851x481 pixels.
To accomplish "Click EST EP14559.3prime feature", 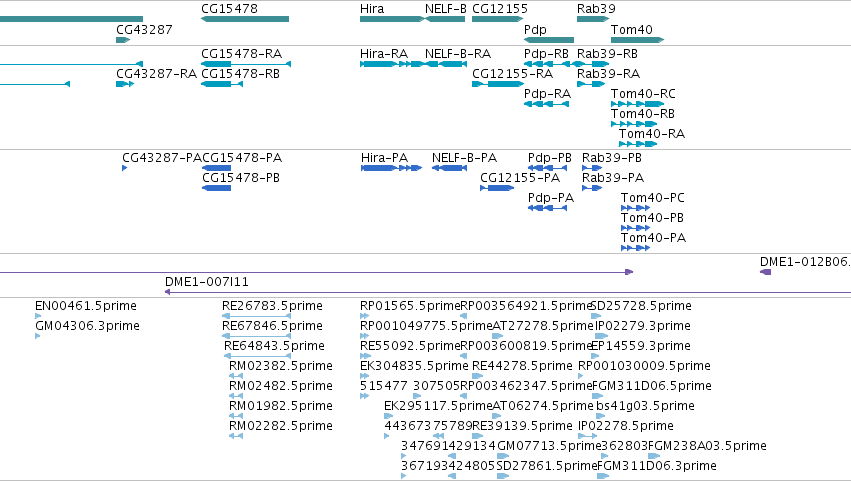I will (596, 357).
